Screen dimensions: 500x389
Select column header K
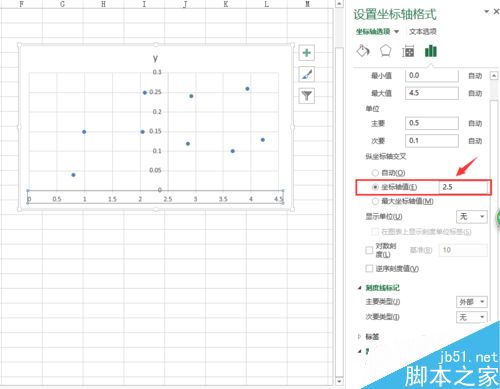click(x=226, y=4)
